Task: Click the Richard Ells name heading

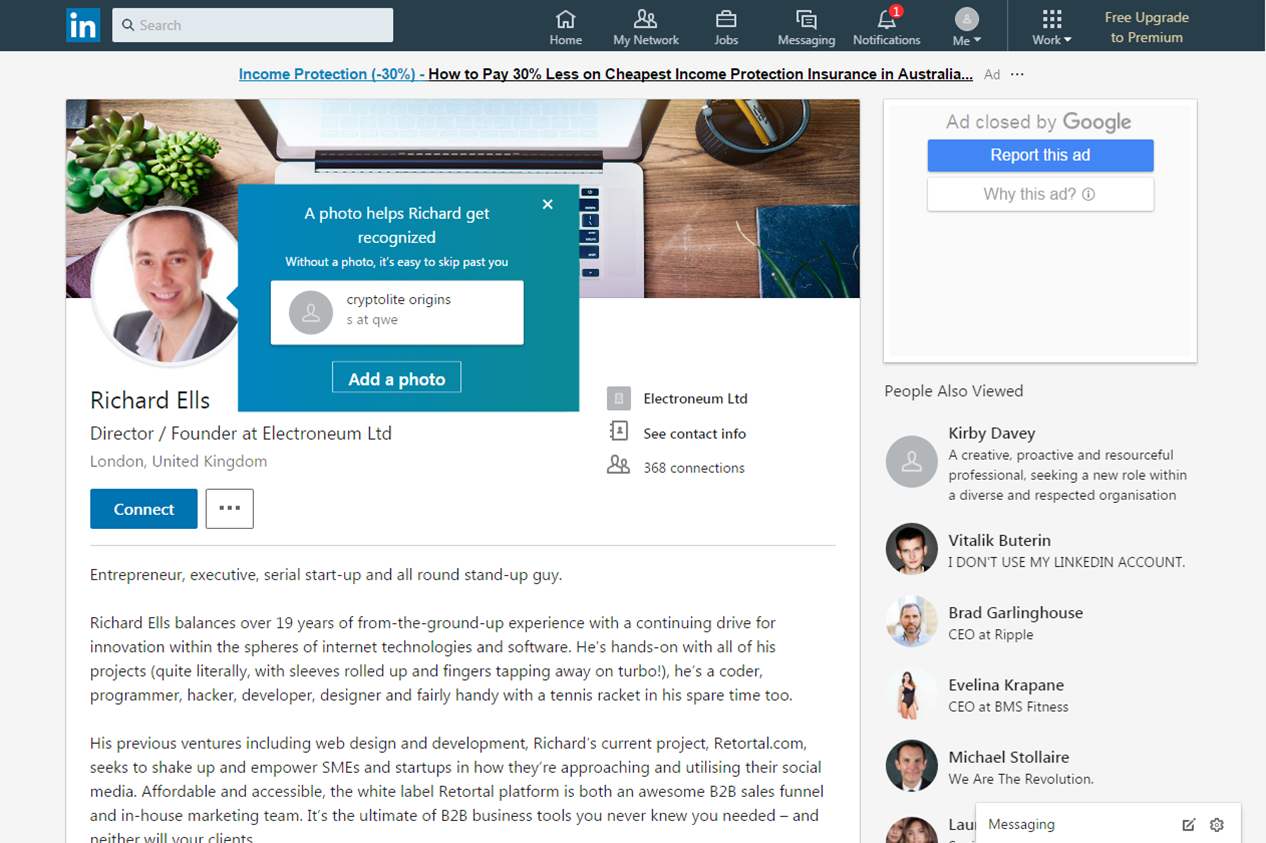Action: (150, 400)
